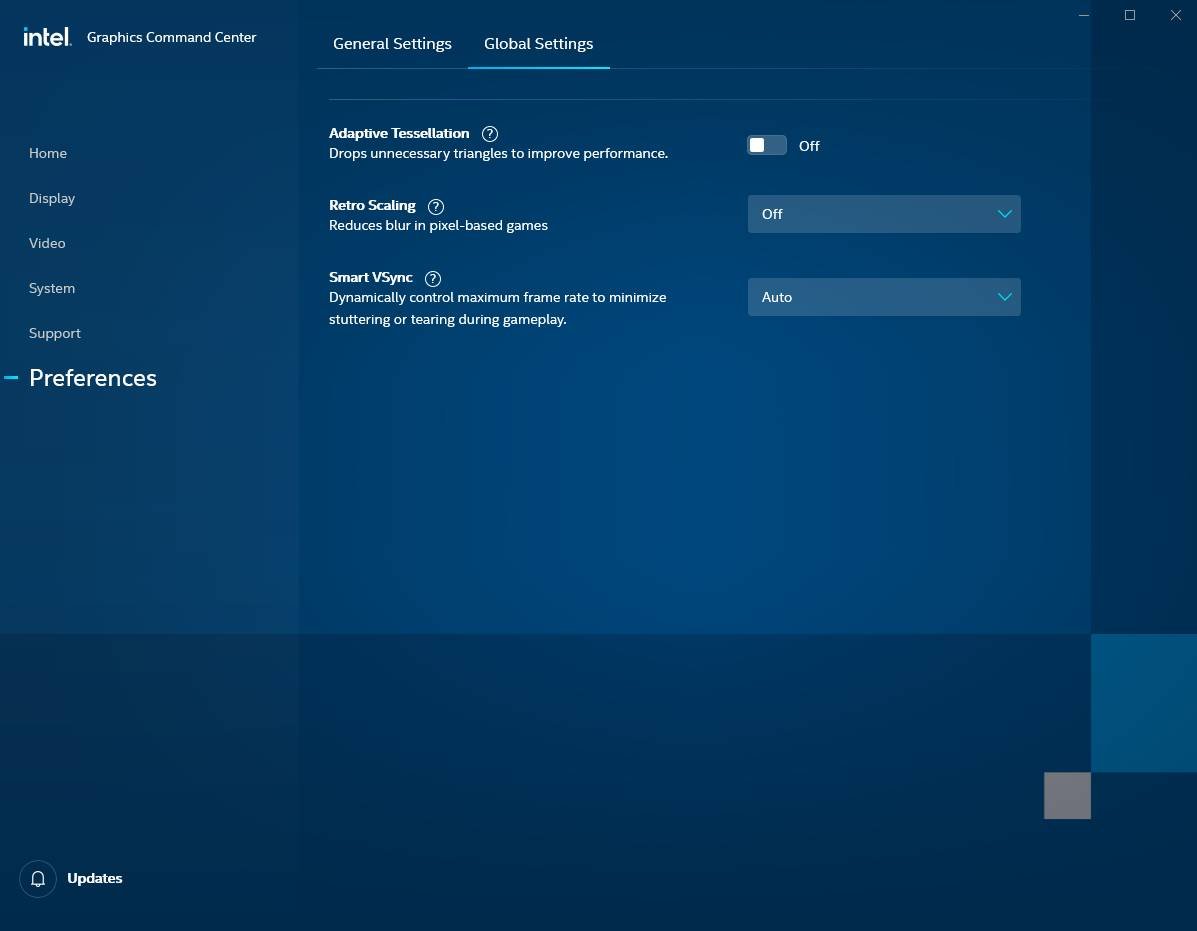Screen dimensions: 1197x931
Task: Close the Graphics Command Center window
Action: [1176, 15]
